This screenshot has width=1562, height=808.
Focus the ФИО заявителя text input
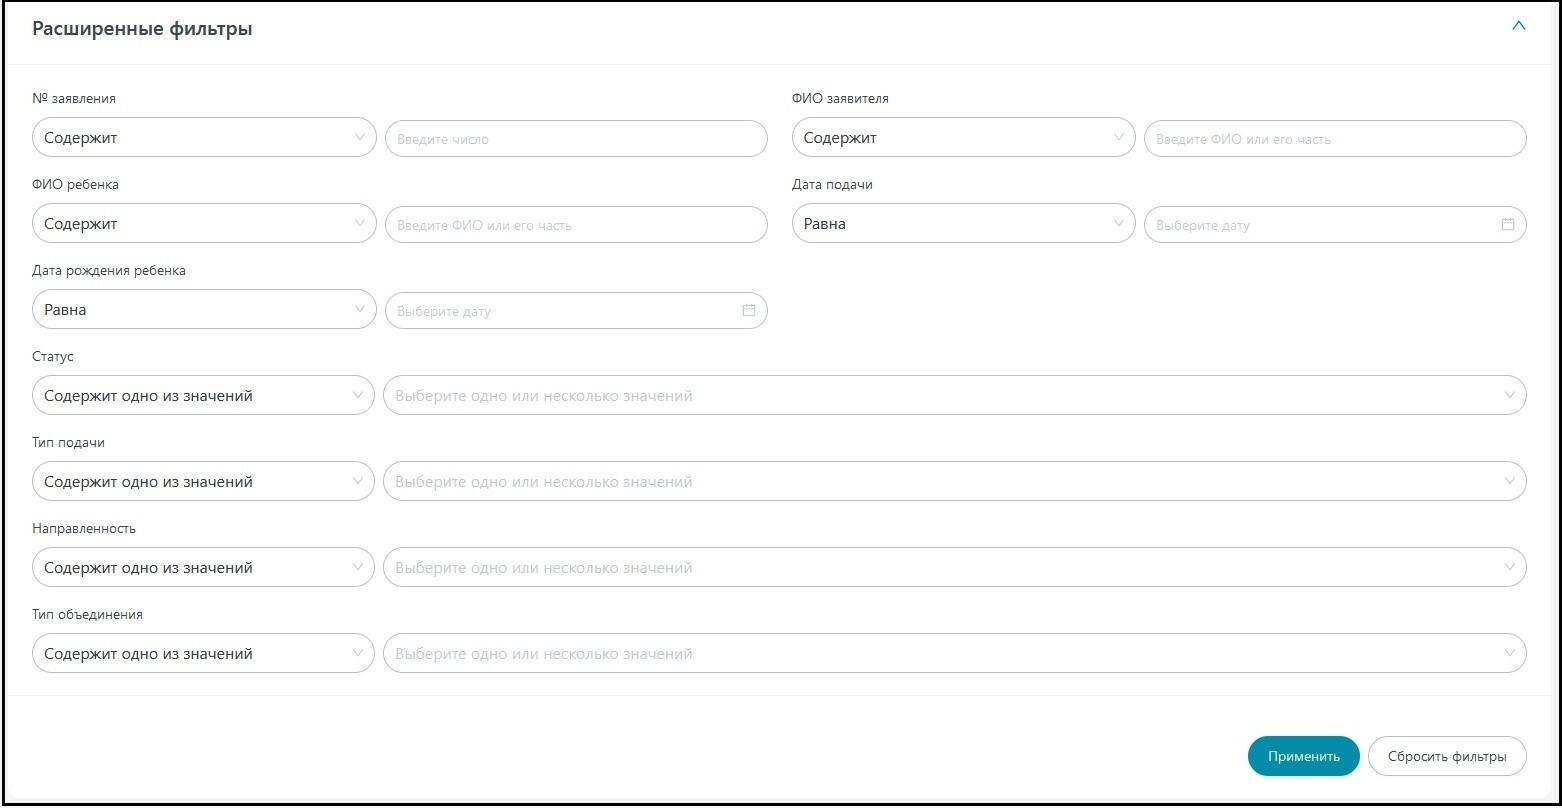1335,139
